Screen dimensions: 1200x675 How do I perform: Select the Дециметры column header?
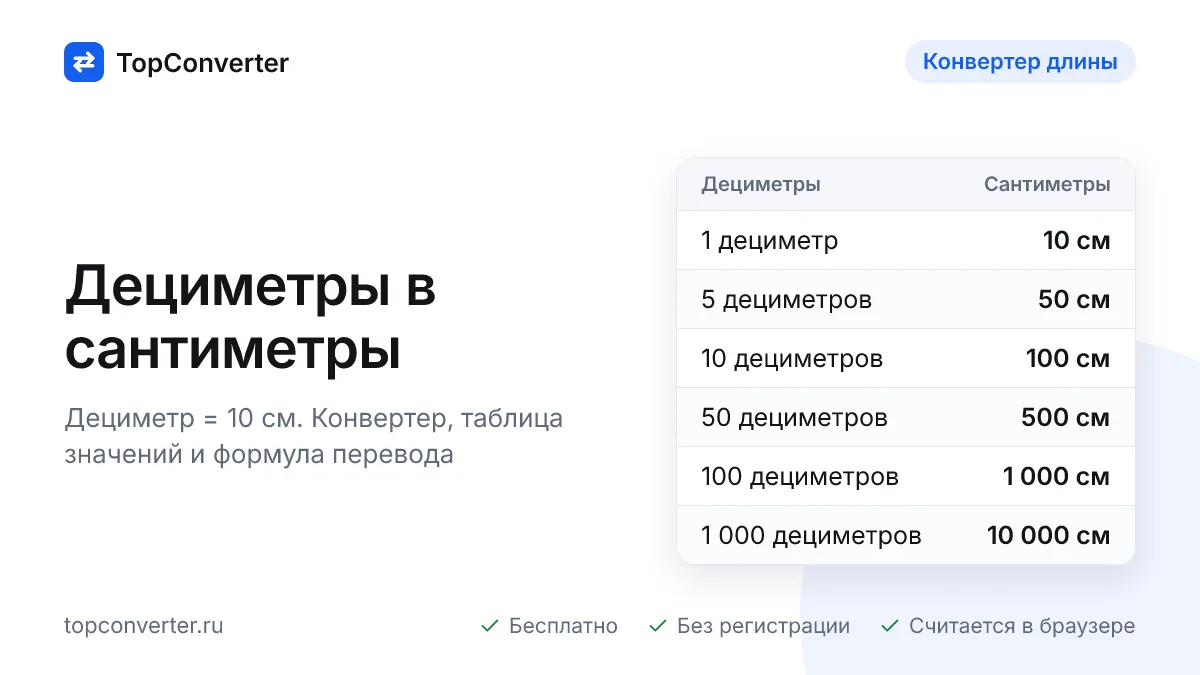(761, 184)
